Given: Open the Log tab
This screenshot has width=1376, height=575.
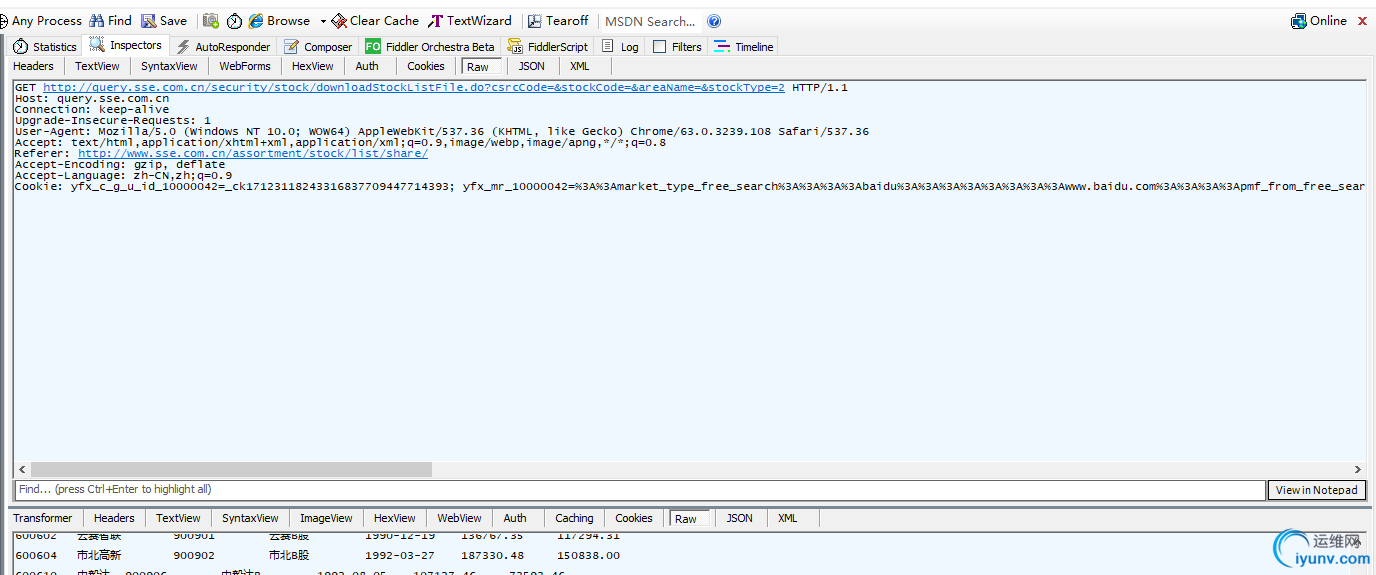Looking at the screenshot, I should [620, 46].
